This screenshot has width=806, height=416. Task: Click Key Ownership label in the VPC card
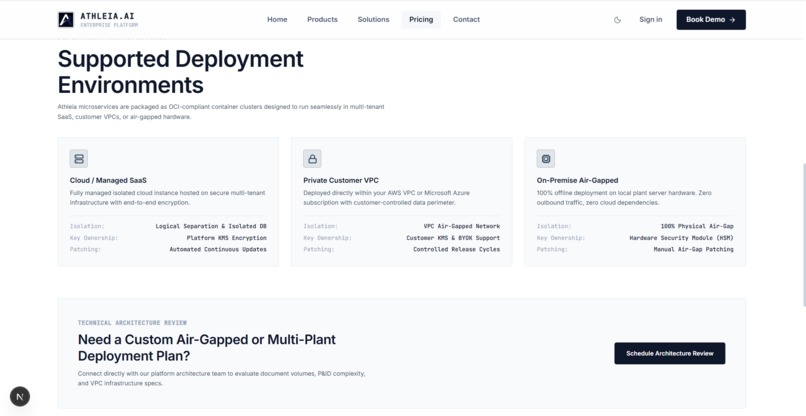(327, 238)
